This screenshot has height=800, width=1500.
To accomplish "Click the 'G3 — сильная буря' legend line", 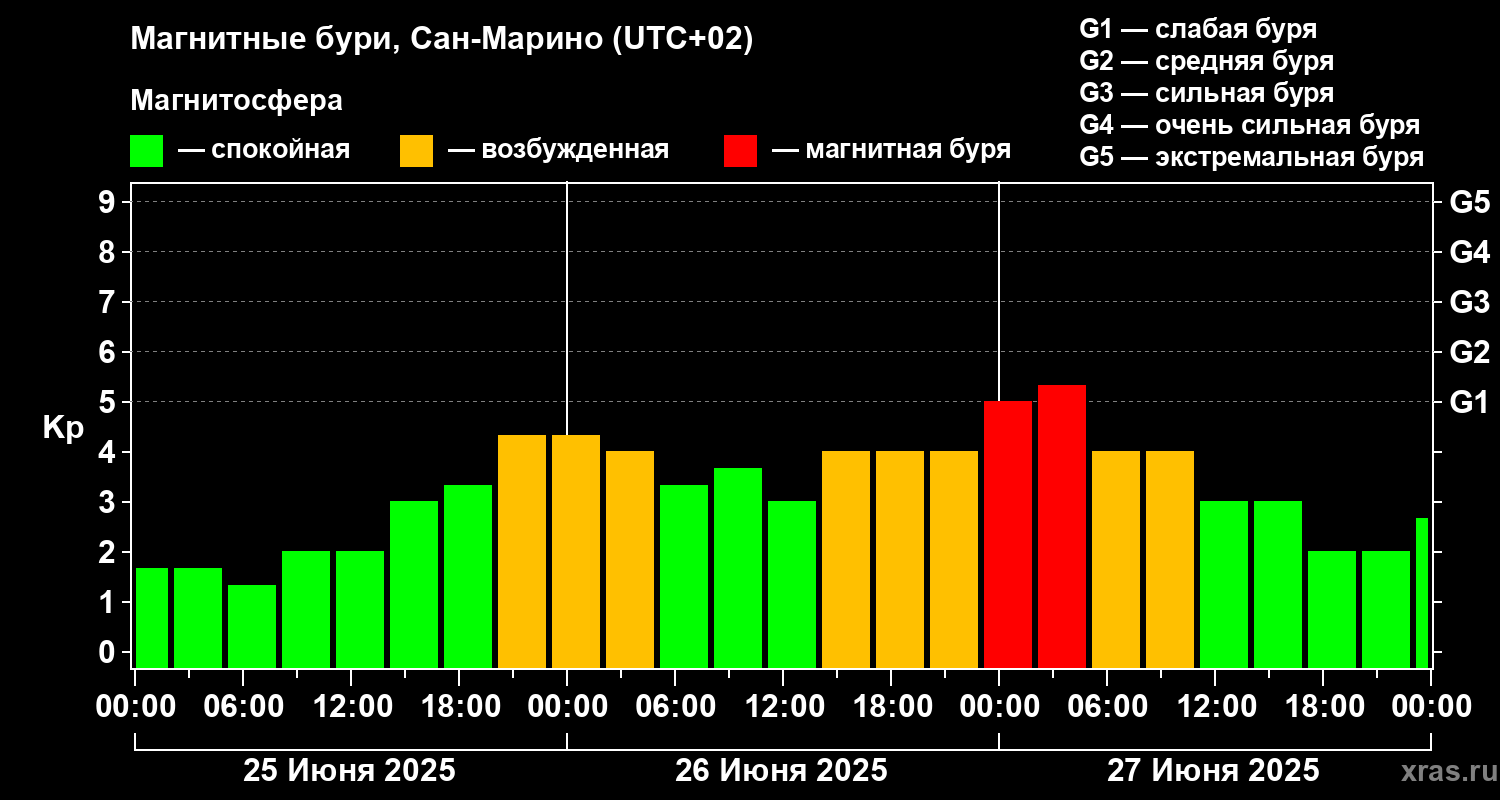I will pos(1206,93).
